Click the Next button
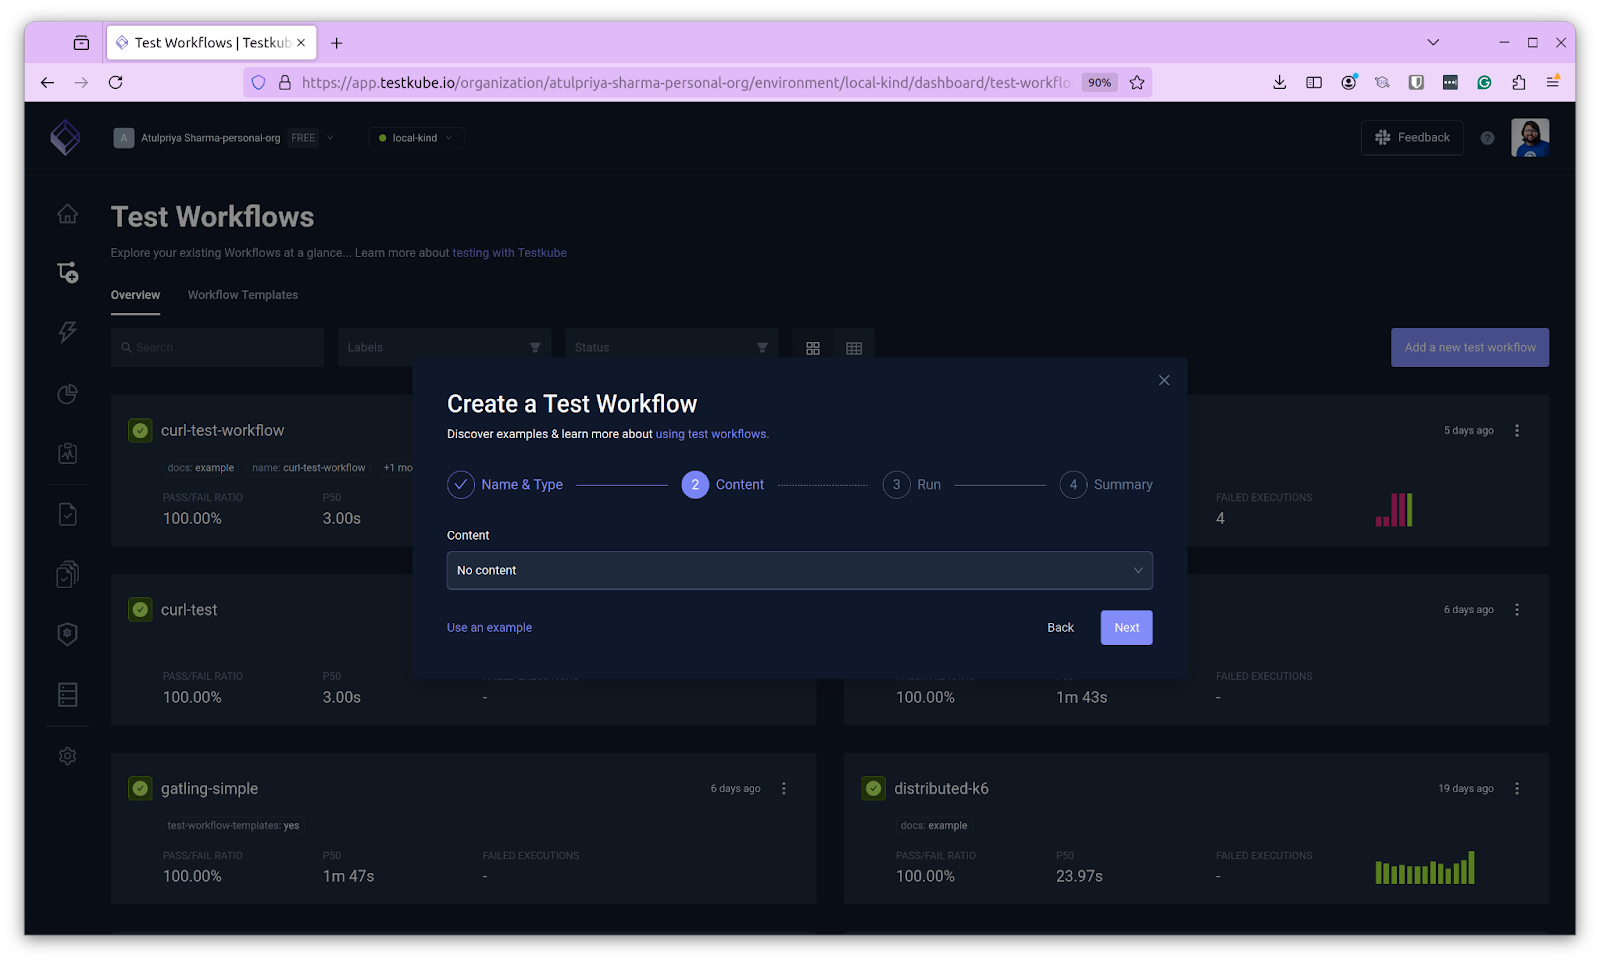Screen dimensions: 1600x962 pos(1127,628)
